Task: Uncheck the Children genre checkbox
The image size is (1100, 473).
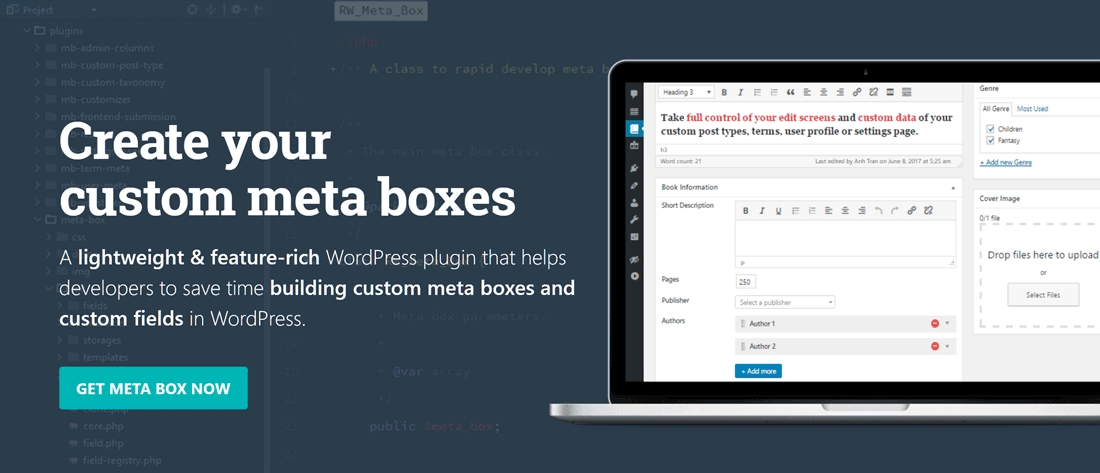Action: pyautogui.click(x=990, y=129)
